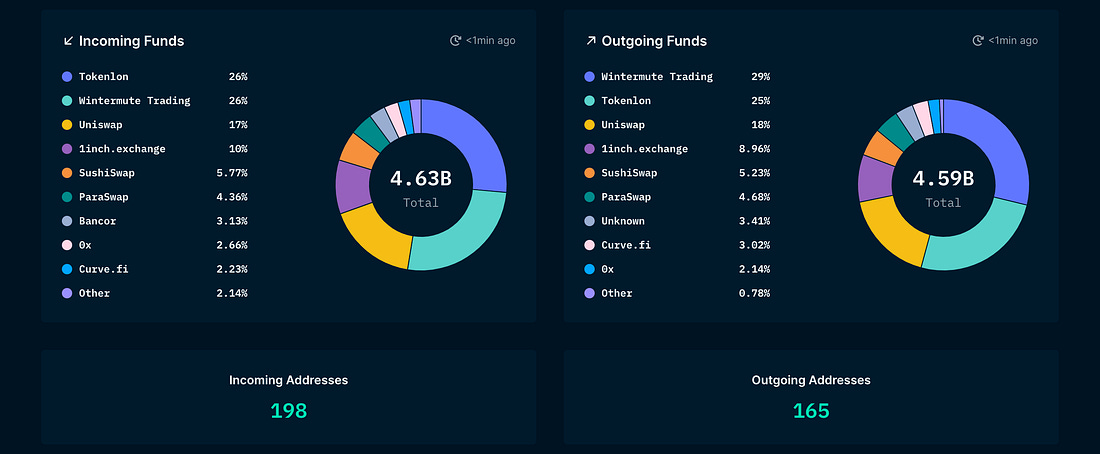Select Unknown label in Outgoing Funds

[623, 221]
